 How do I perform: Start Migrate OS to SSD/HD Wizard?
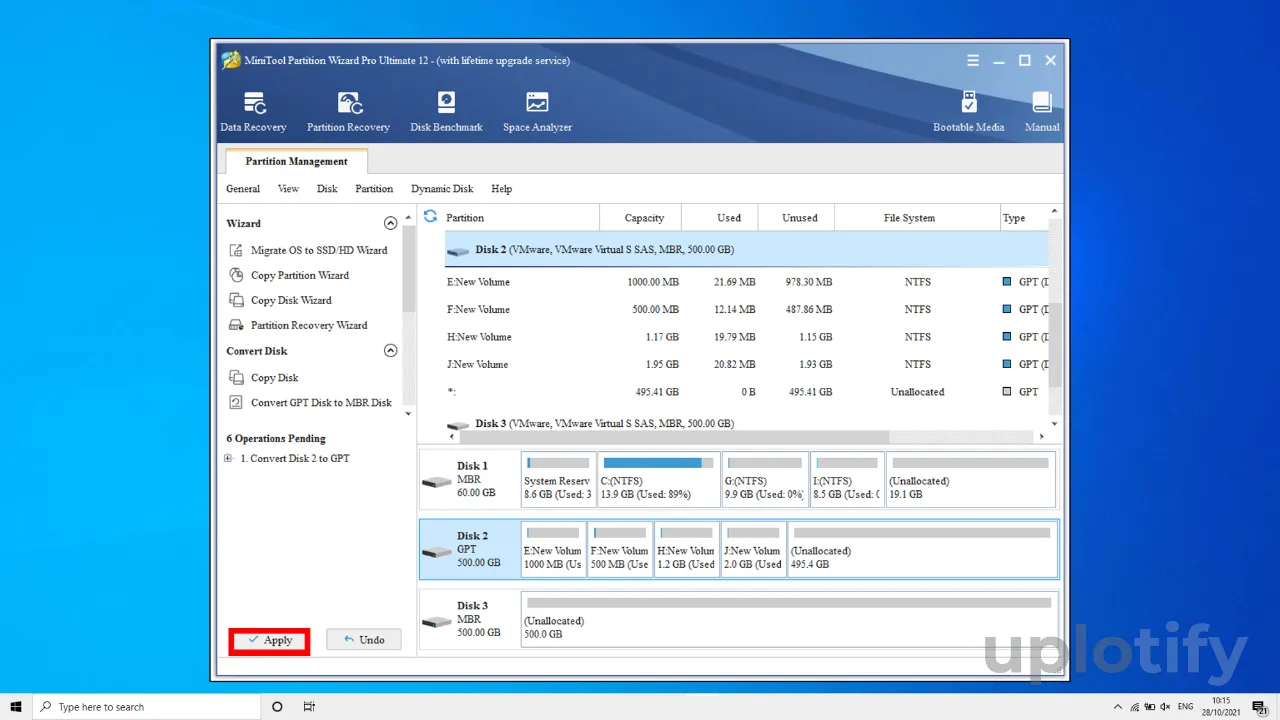pos(318,251)
